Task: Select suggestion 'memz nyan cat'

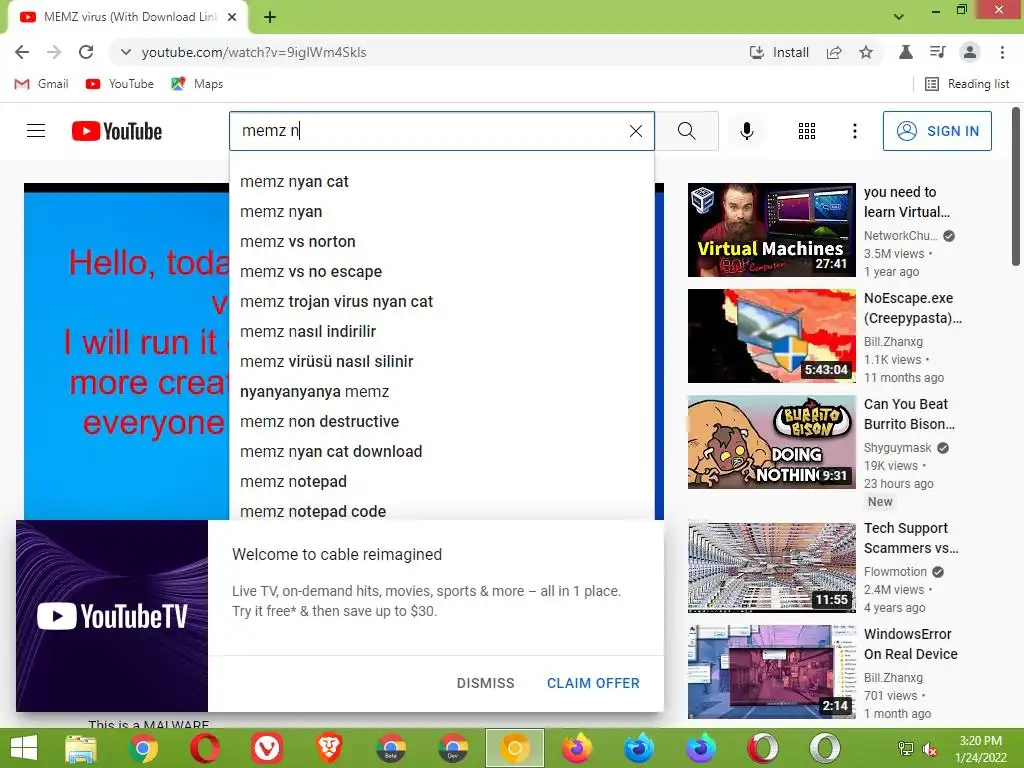Action: click(441, 182)
